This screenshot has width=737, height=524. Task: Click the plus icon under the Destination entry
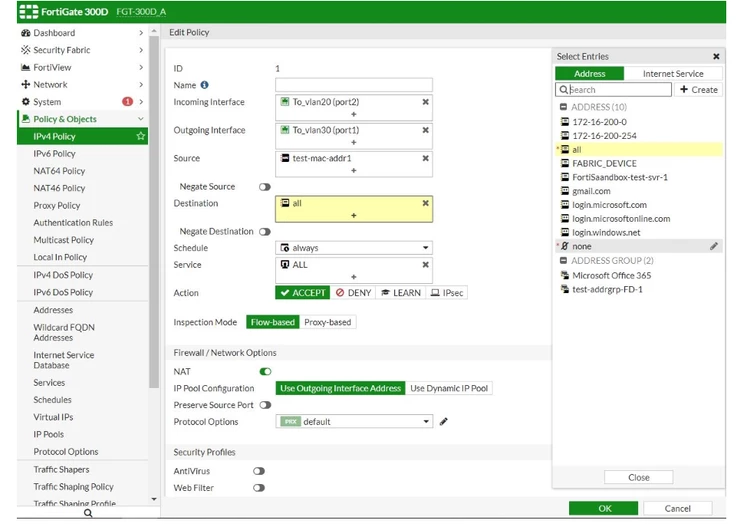[354, 215]
